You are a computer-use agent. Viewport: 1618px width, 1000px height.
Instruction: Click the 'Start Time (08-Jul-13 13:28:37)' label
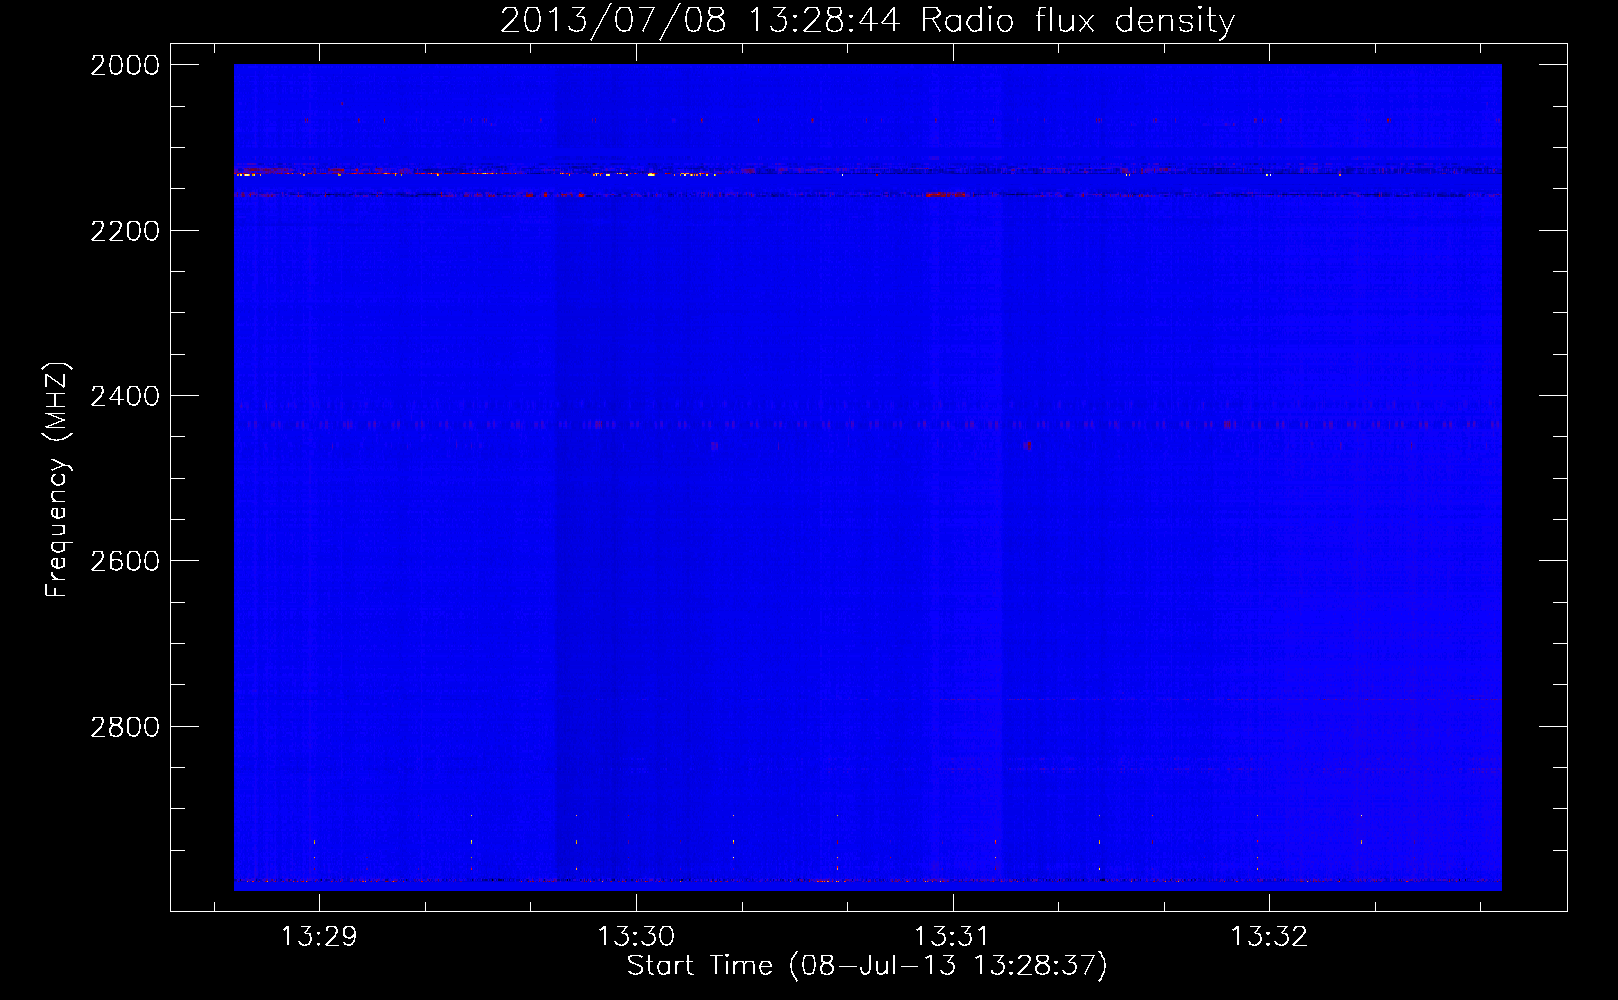point(867,966)
